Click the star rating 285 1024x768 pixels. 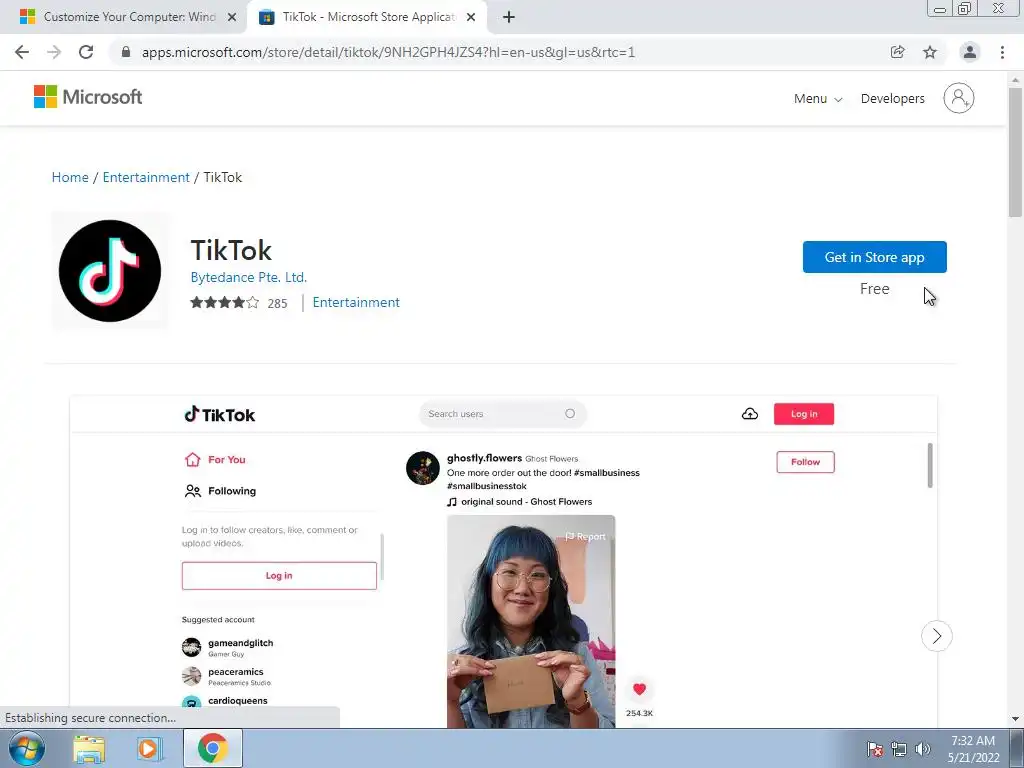pos(239,302)
